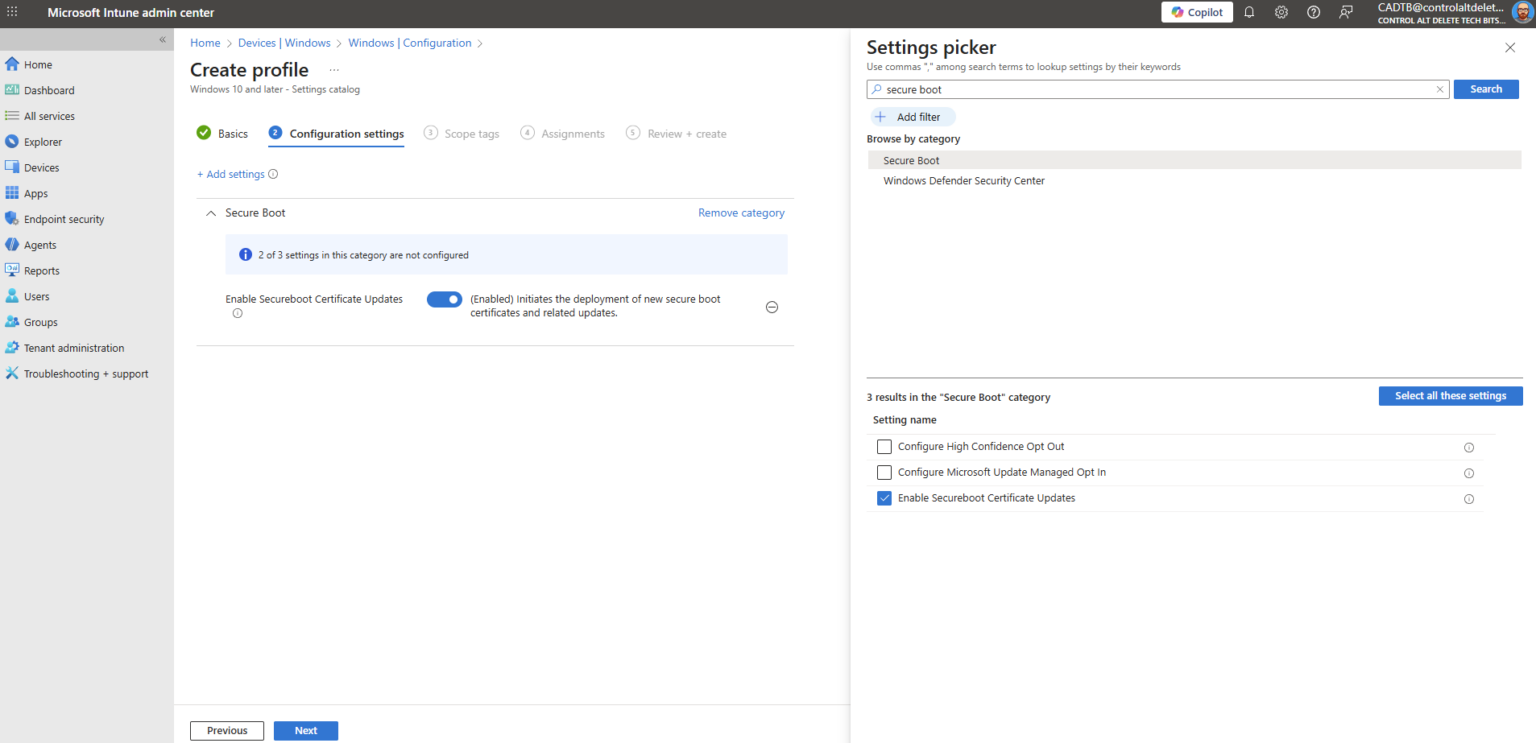Clear the secure boot search text

point(1440,89)
